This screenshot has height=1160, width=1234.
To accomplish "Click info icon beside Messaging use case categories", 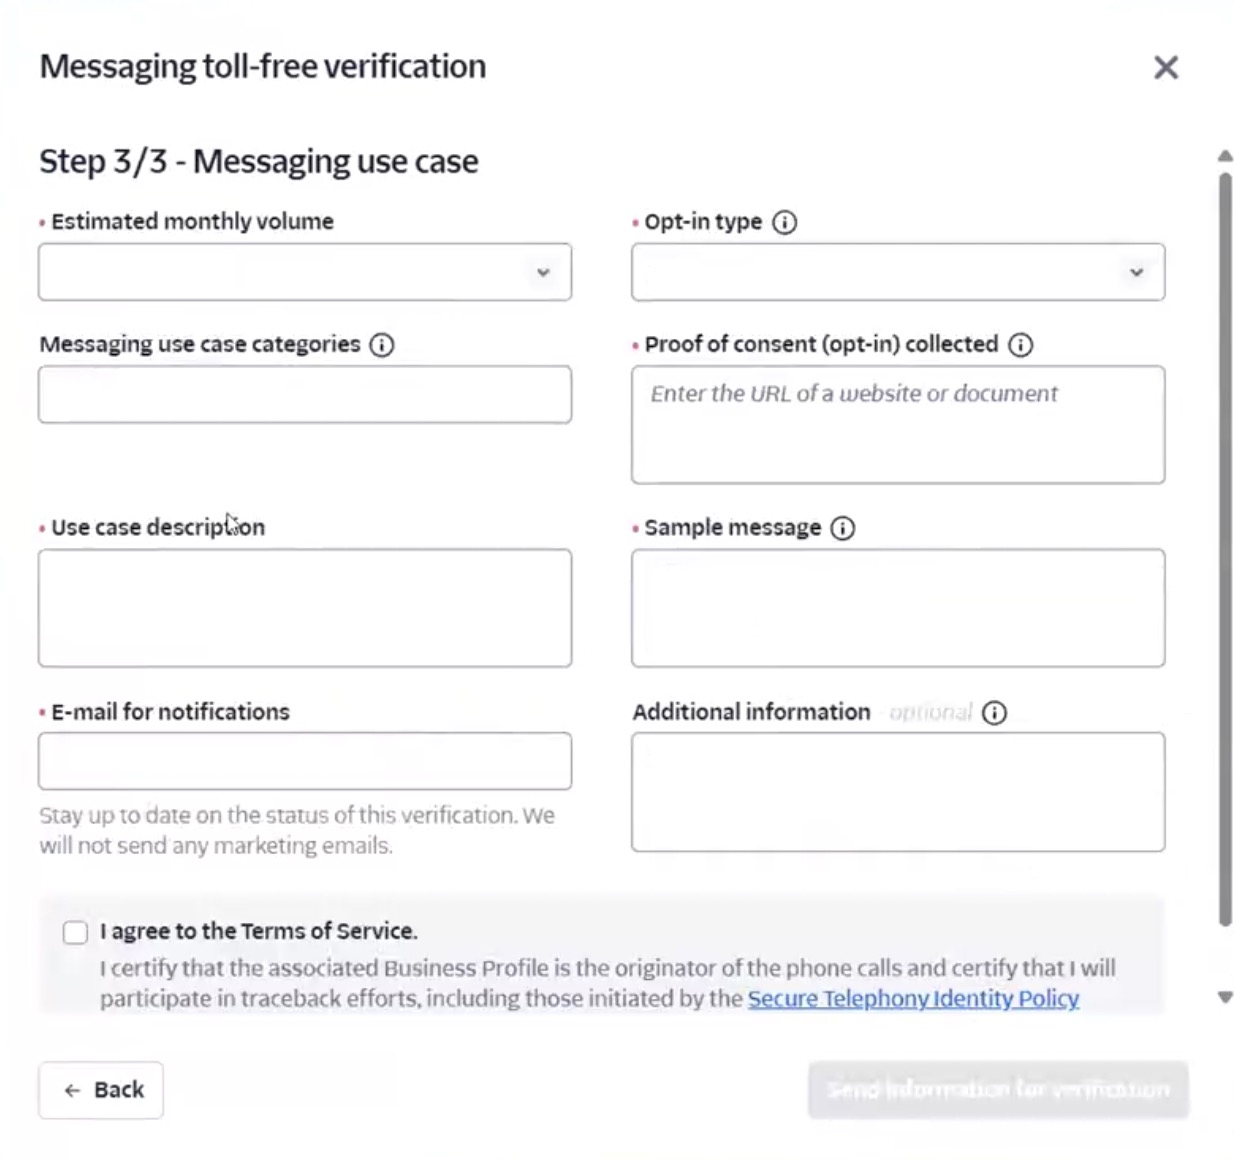I will pos(381,345).
